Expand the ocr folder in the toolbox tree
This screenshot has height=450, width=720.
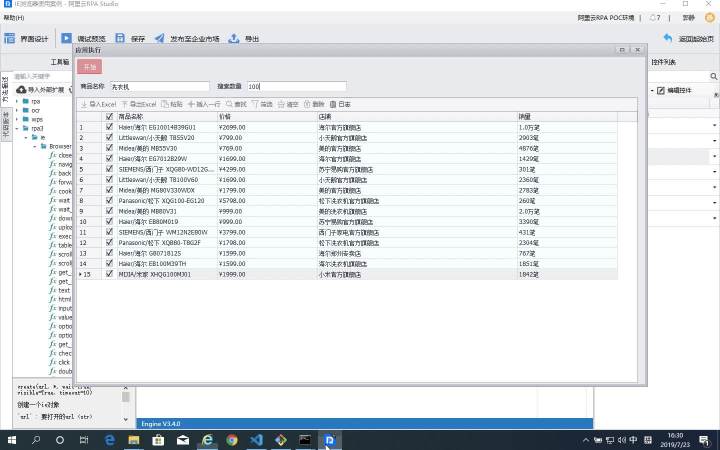click(x=17, y=110)
